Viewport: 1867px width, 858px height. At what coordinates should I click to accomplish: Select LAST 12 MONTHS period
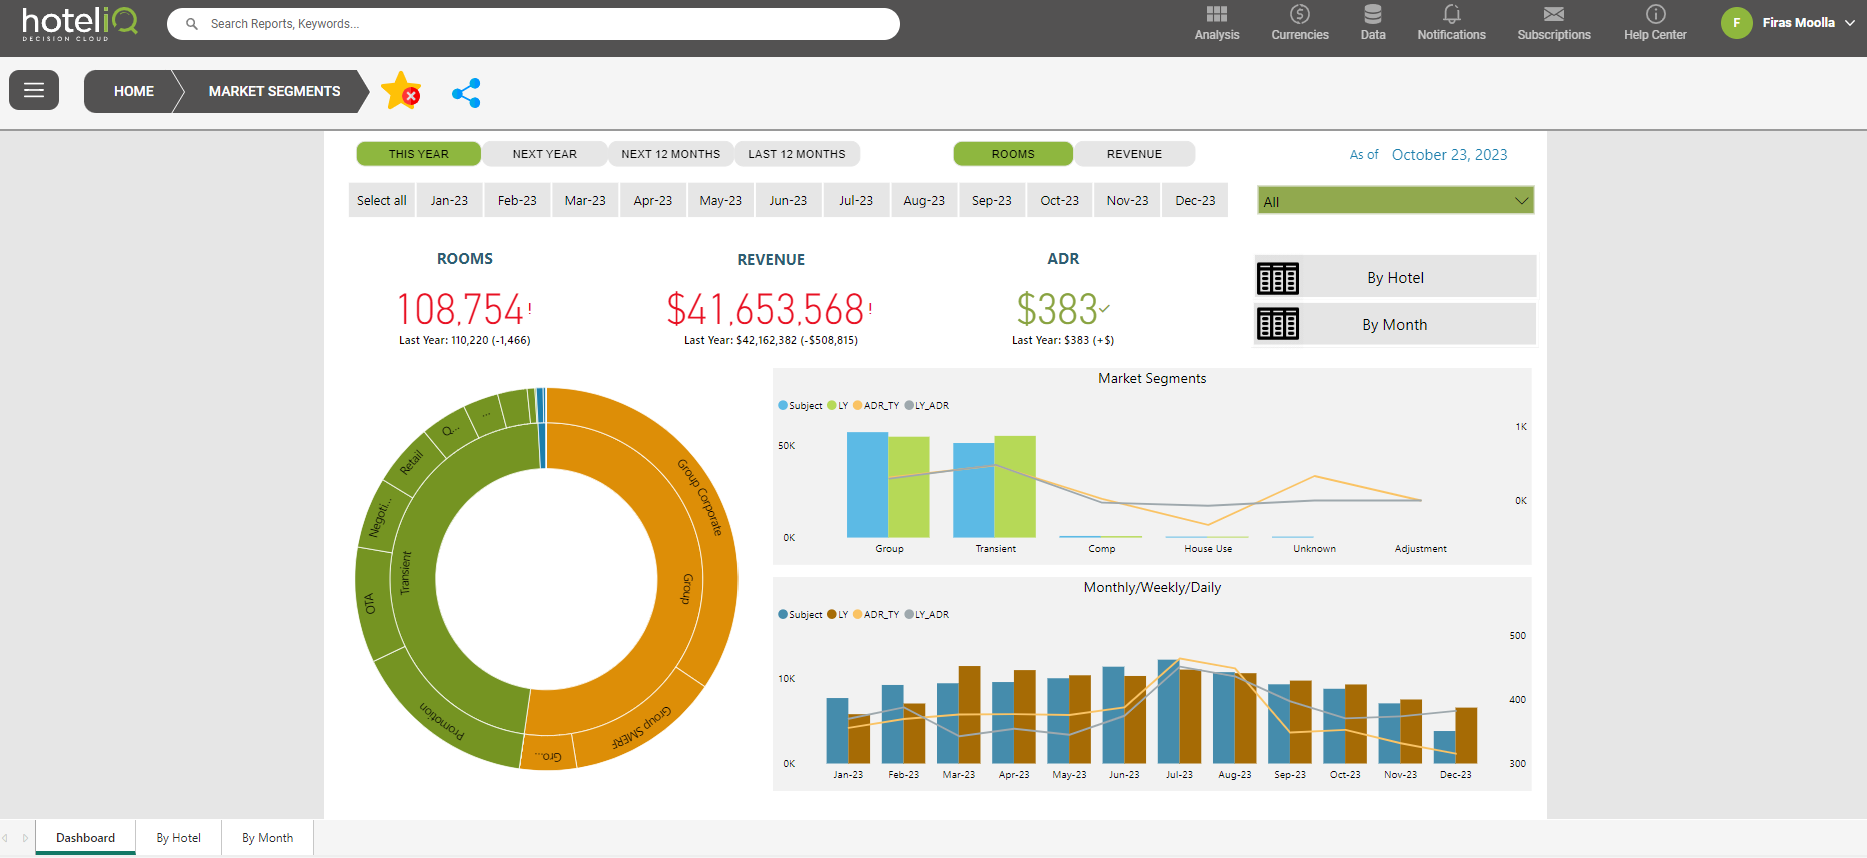click(796, 154)
